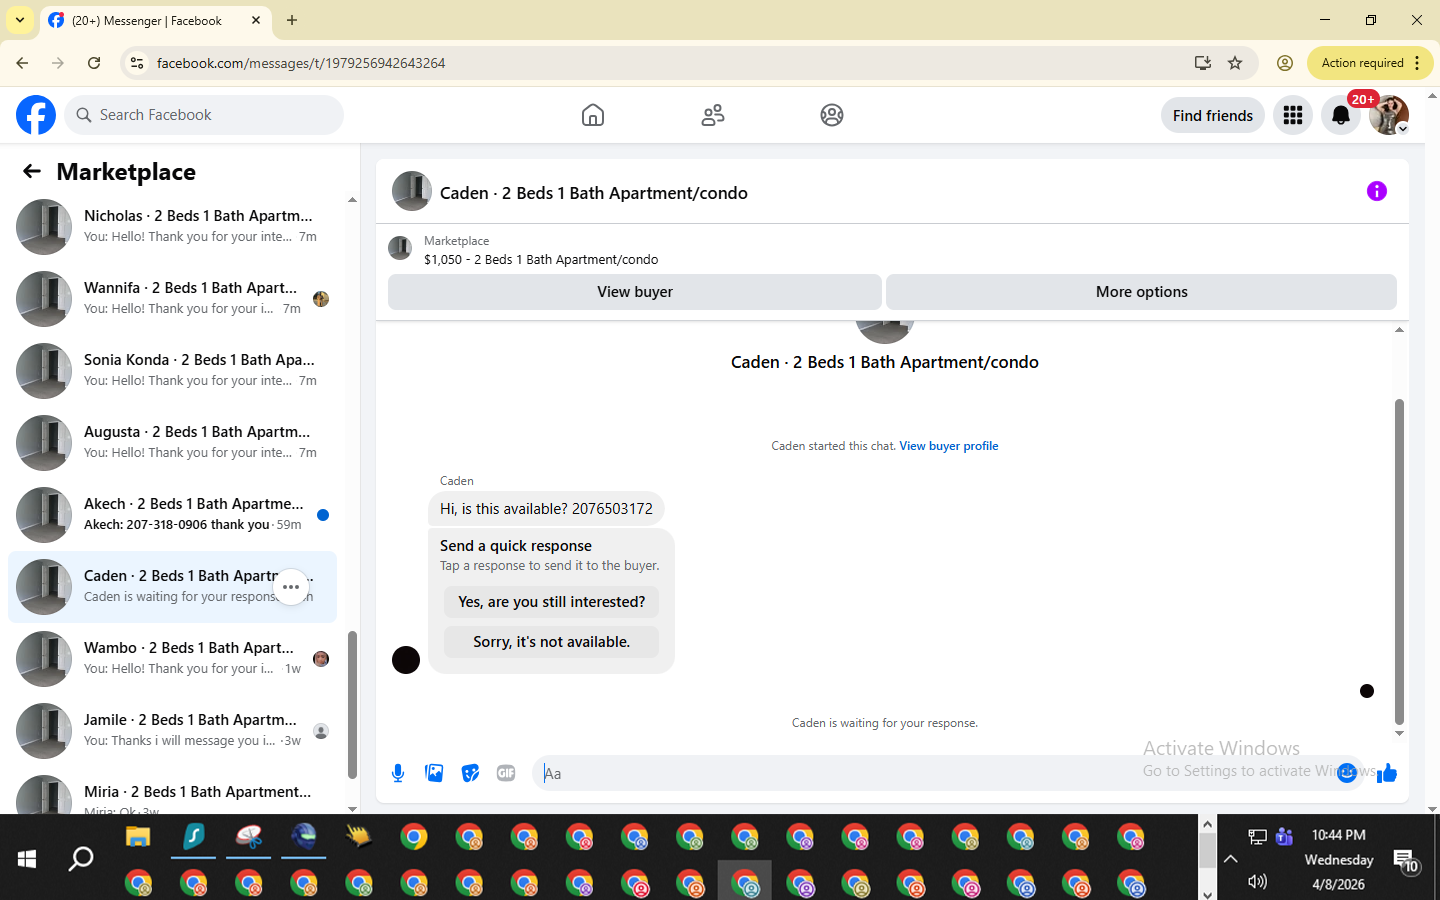
Task: Focus the Search Facebook field
Action: coord(204,115)
